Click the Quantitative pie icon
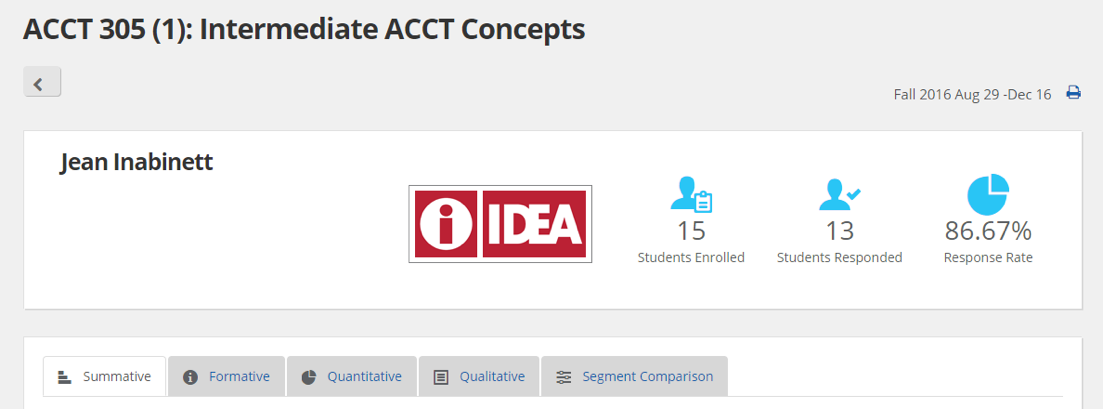This screenshot has width=1103, height=409. tap(309, 377)
